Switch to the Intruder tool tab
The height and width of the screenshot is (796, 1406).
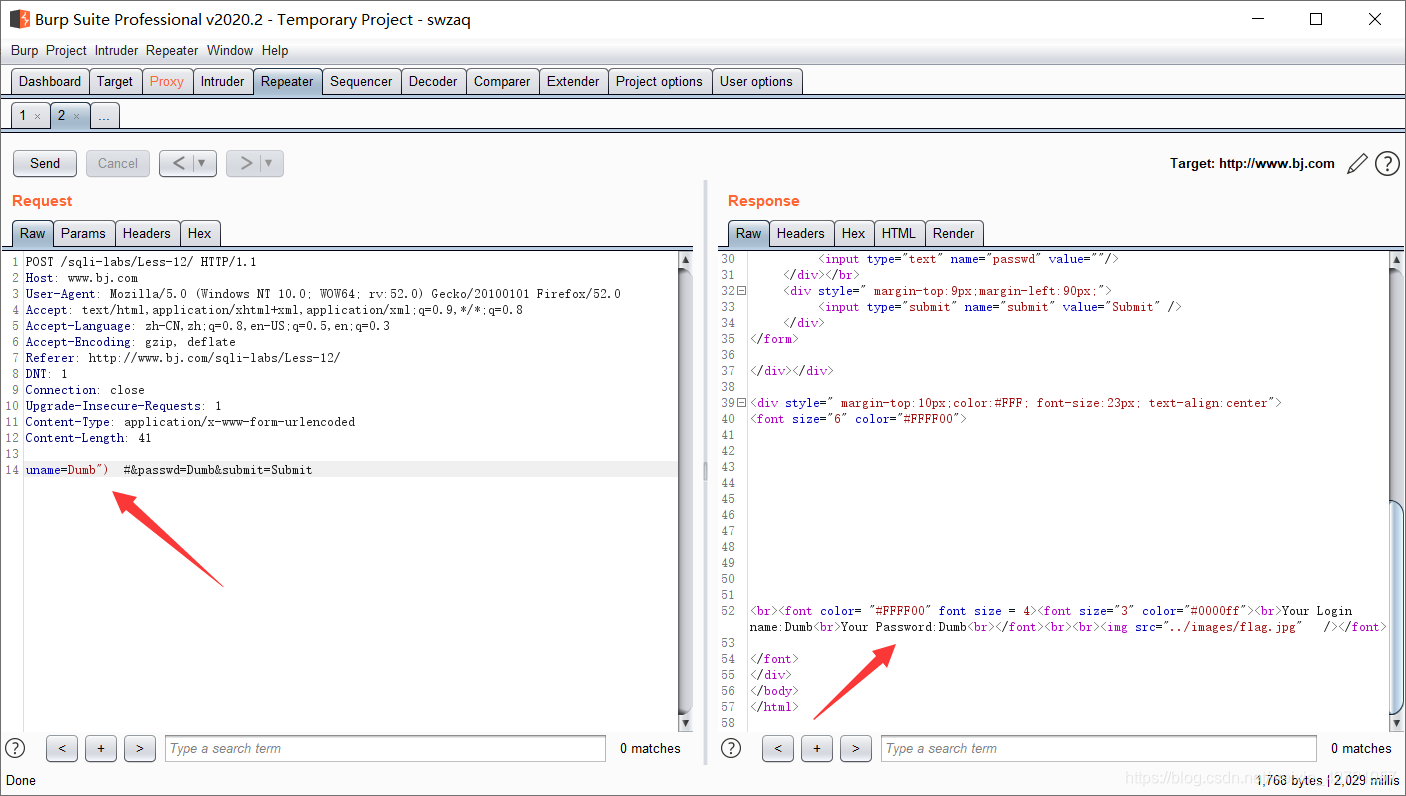(x=222, y=82)
